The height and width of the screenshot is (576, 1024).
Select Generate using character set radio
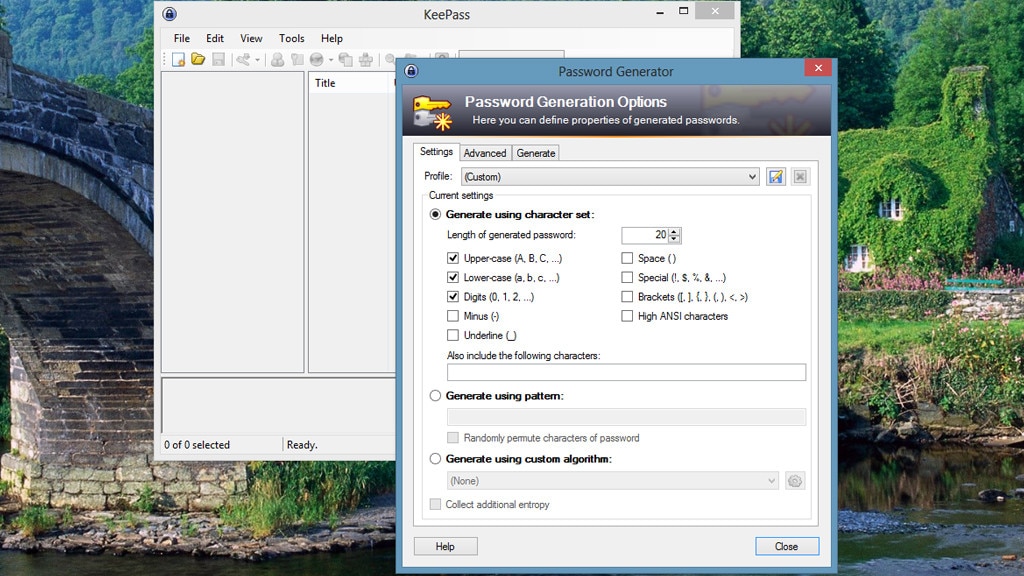point(435,214)
